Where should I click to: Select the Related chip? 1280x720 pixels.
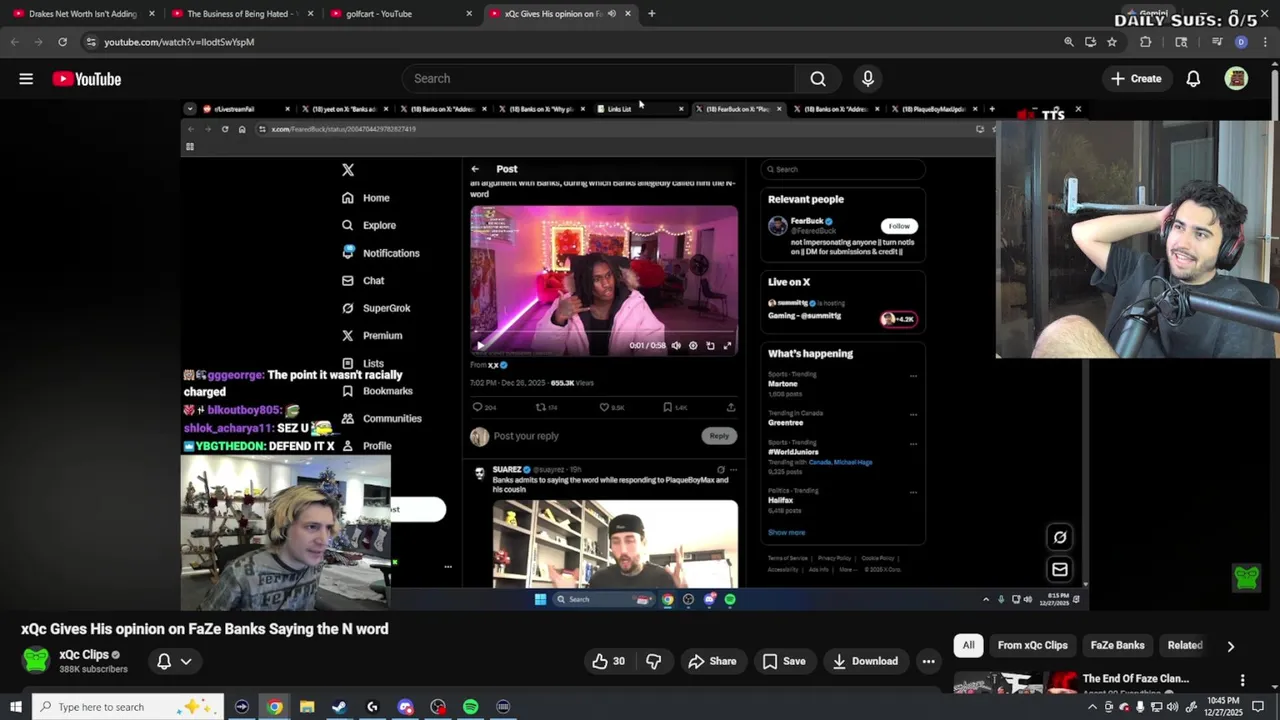tap(1185, 645)
